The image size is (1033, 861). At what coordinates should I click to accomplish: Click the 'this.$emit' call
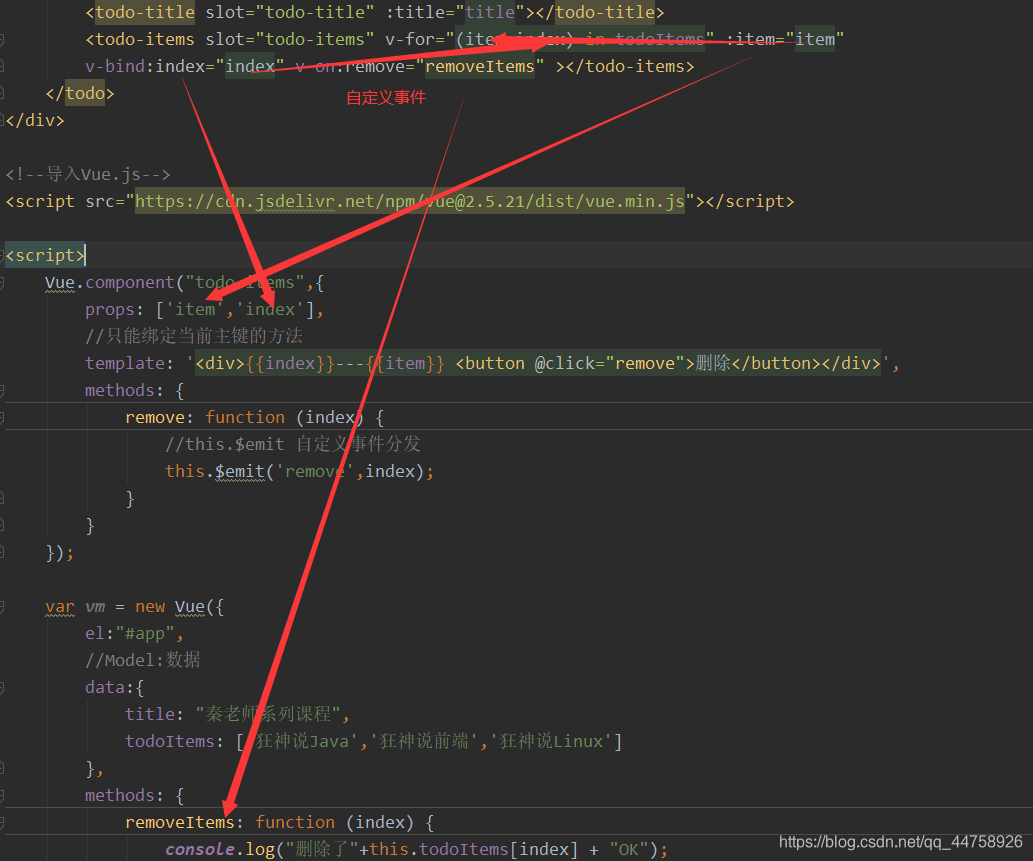[215, 472]
